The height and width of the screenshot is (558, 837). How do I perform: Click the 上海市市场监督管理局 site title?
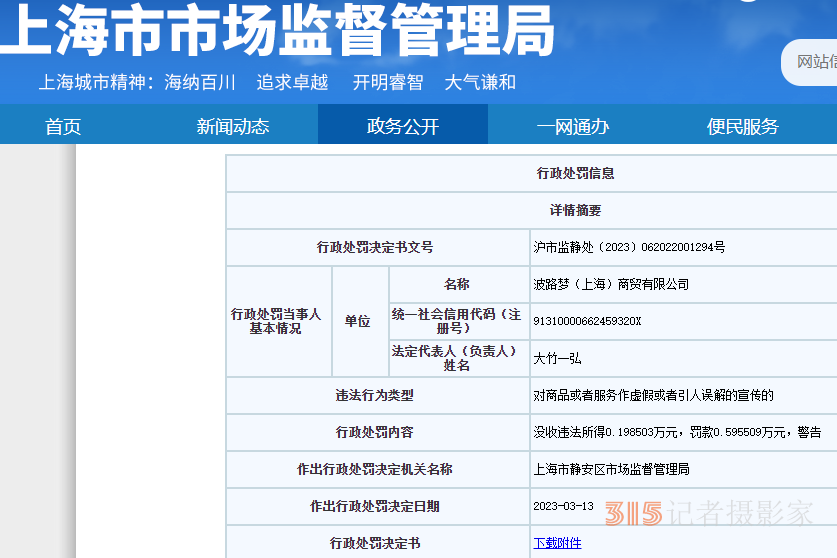tap(278, 29)
